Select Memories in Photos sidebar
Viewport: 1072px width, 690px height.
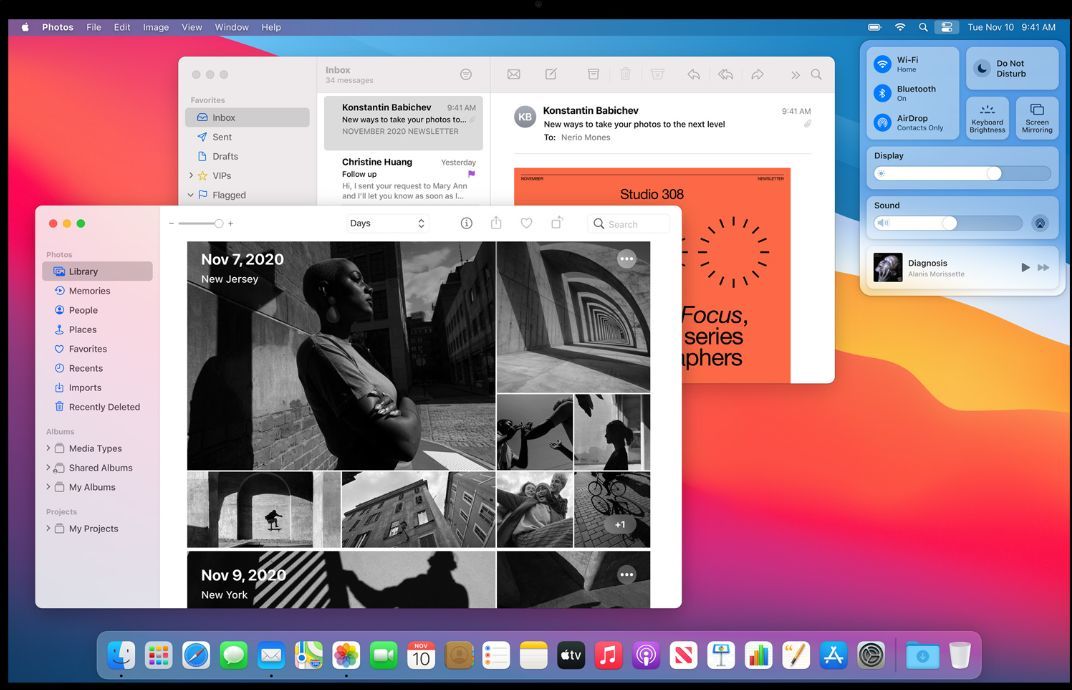89,291
